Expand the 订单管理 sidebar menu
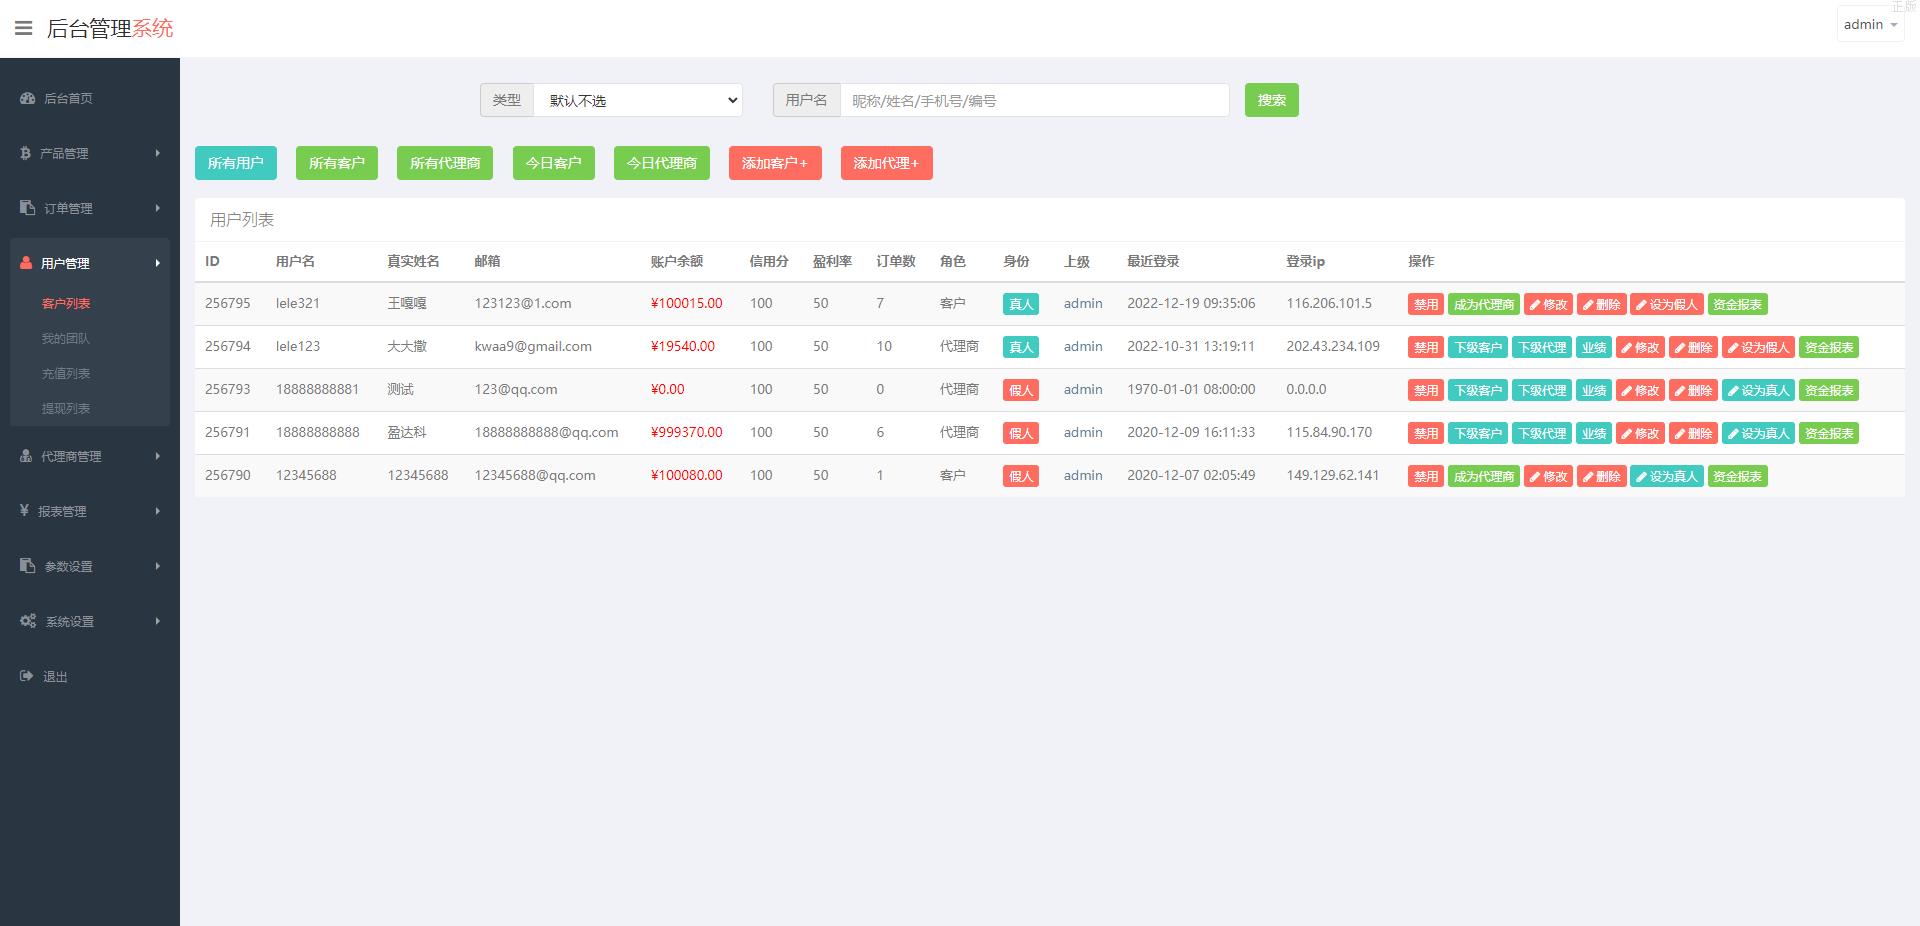 90,208
